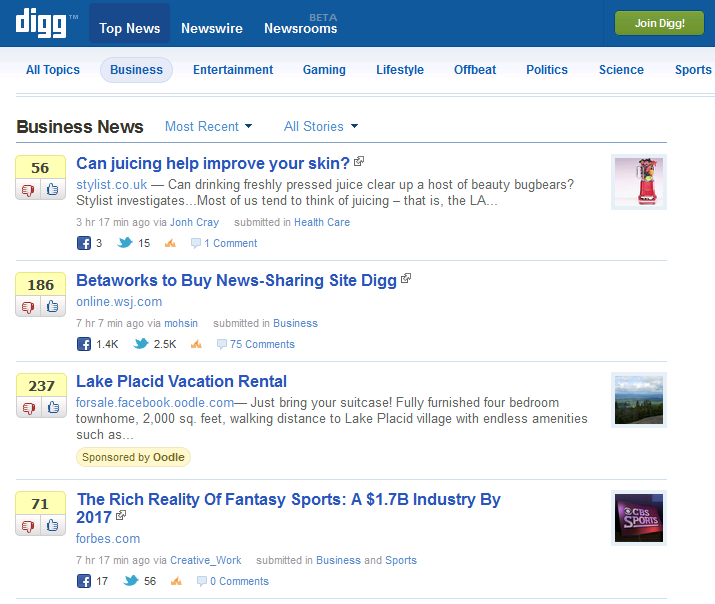Image resolution: width=715 pixels, height=604 pixels.
Task: Open submitter Jonh Cray's profile
Action: 195,222
